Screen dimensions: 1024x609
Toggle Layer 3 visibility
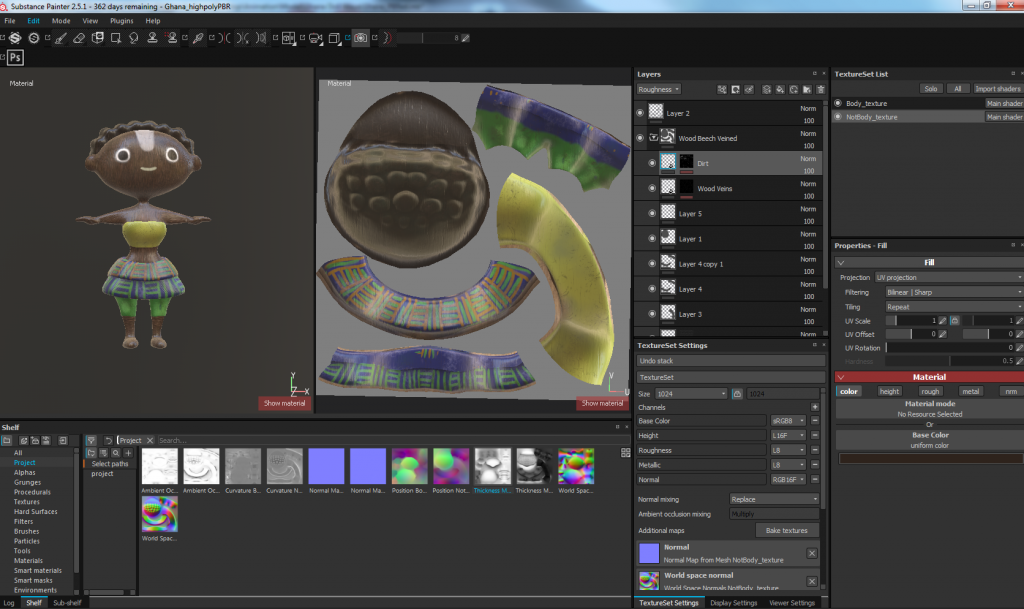(x=652, y=314)
